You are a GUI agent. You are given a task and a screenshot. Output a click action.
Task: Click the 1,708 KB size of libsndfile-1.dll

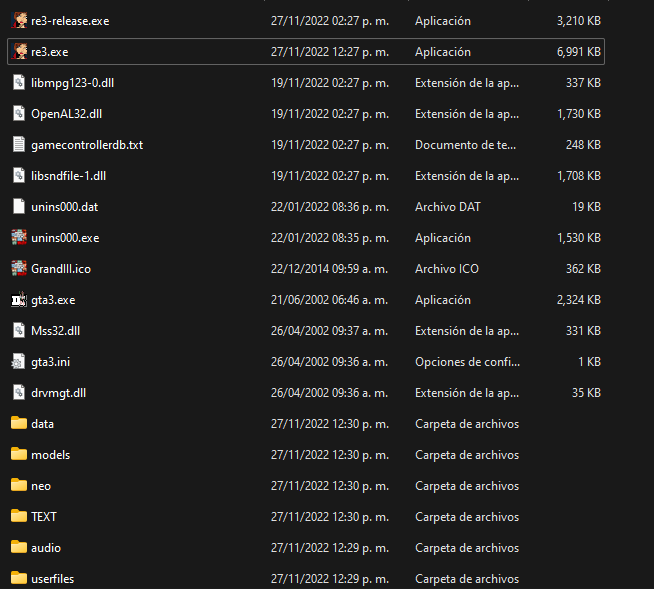pos(579,176)
